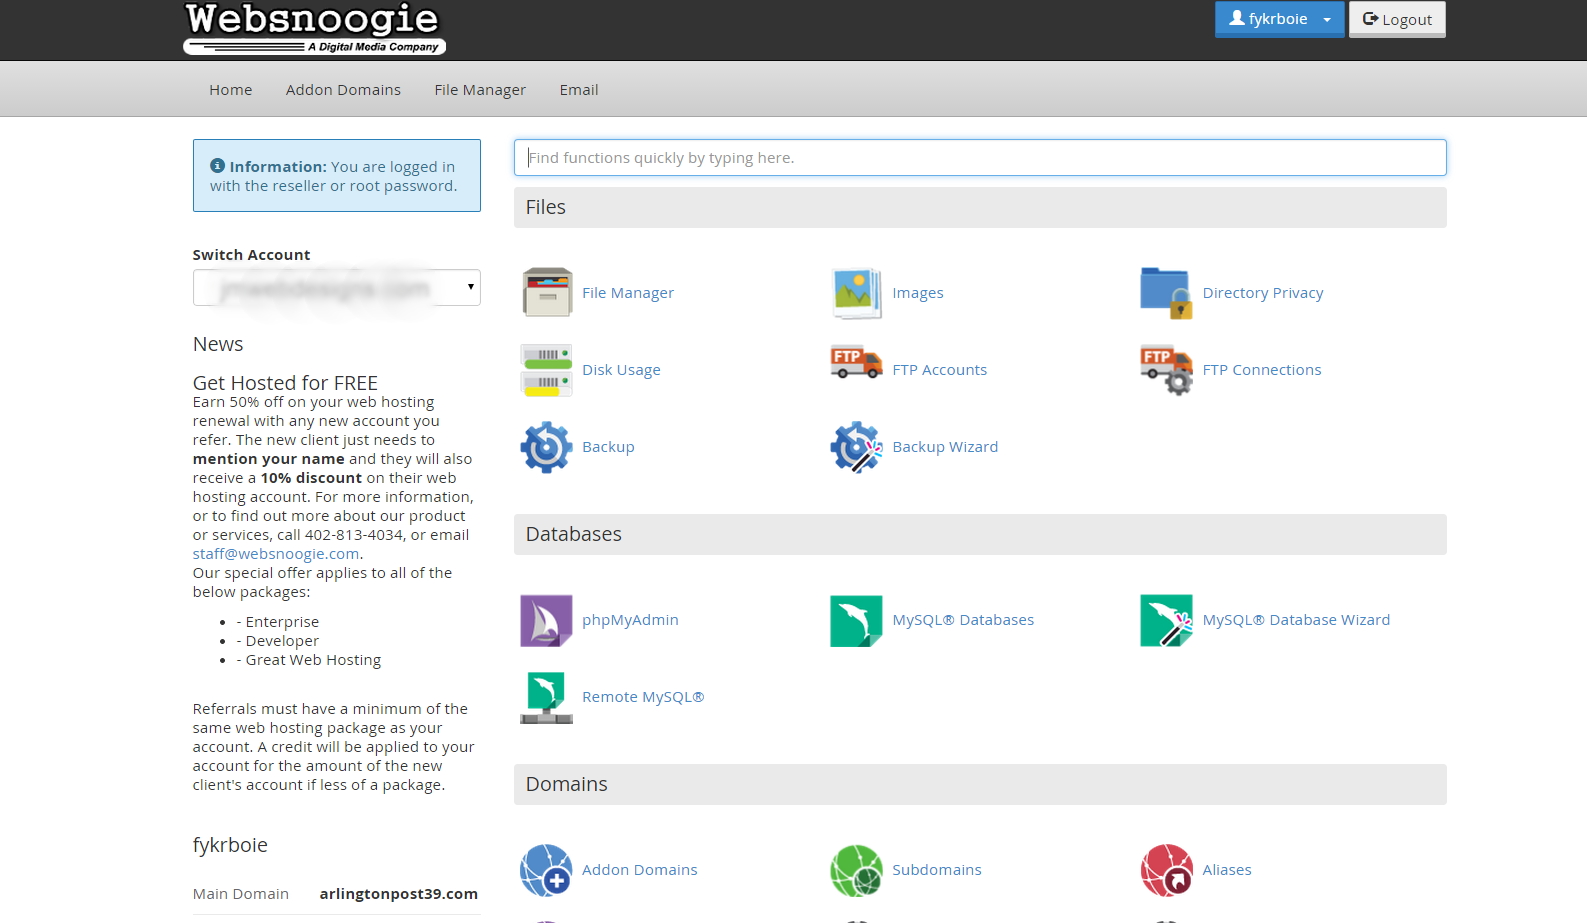Viewport: 1587px width, 923px height.
Task: Open the Addon Domains globe icon
Action: pyautogui.click(x=546, y=870)
